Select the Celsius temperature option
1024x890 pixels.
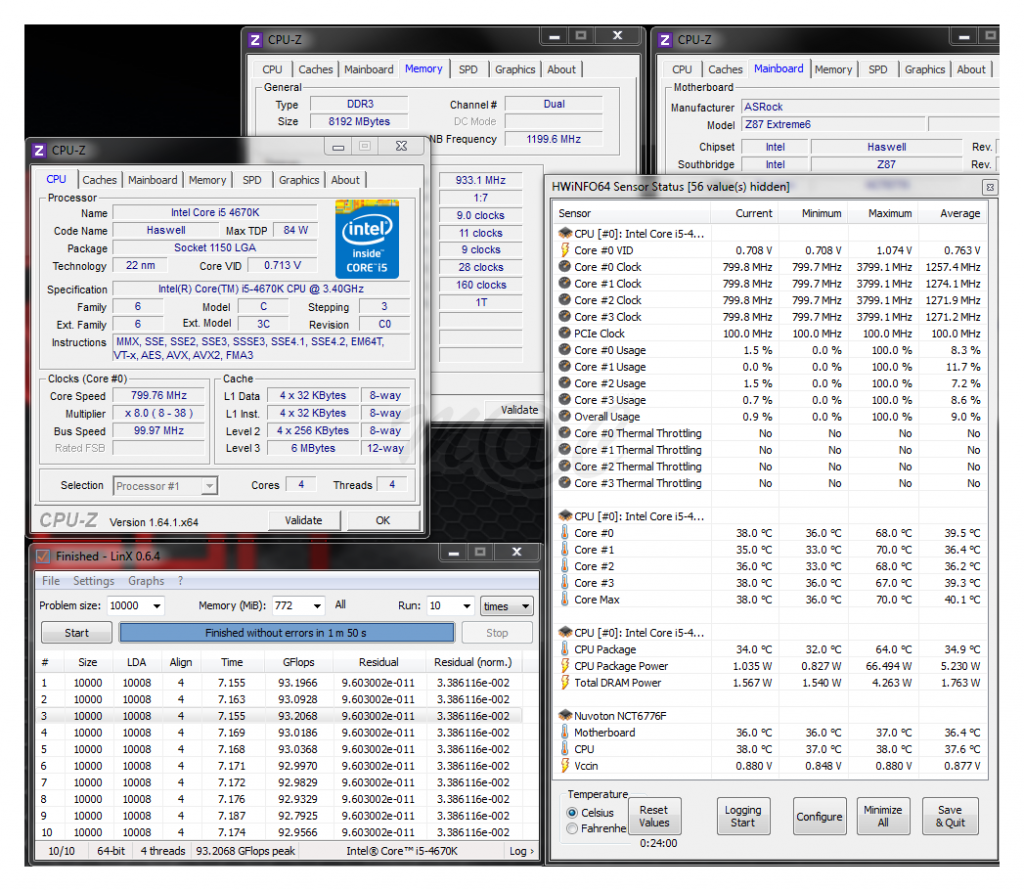(572, 813)
